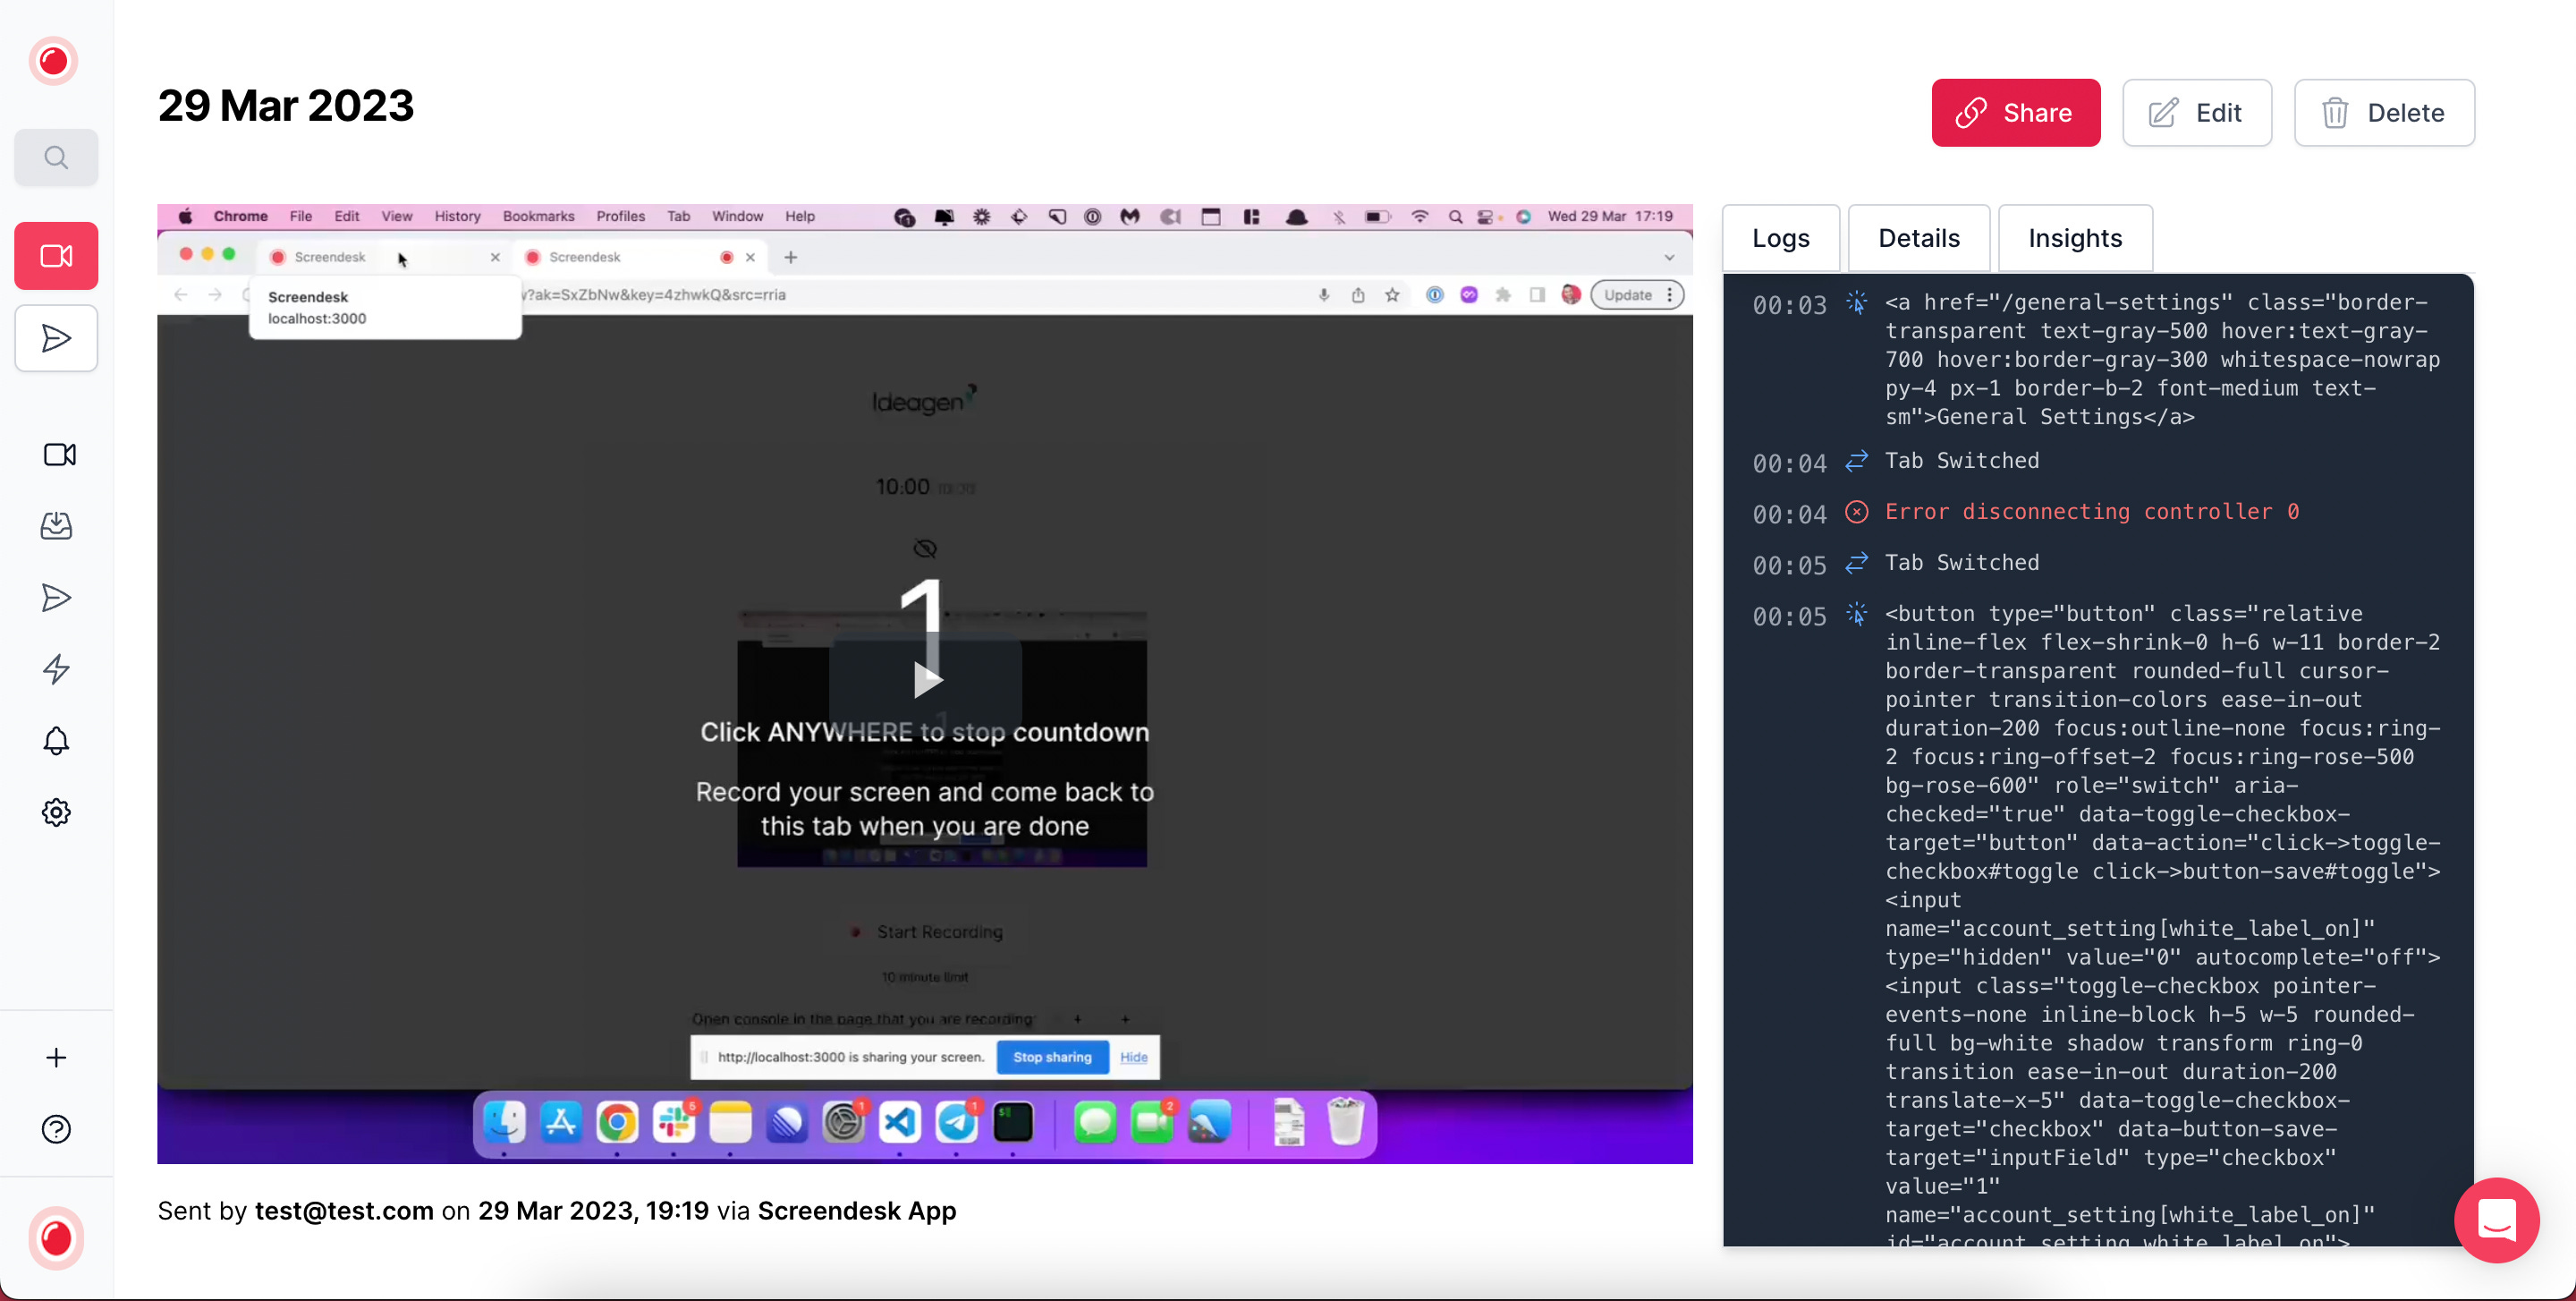The height and width of the screenshot is (1301, 2576).
Task: Click the outlined paper-plane button below red camera
Action: [x=56, y=338]
